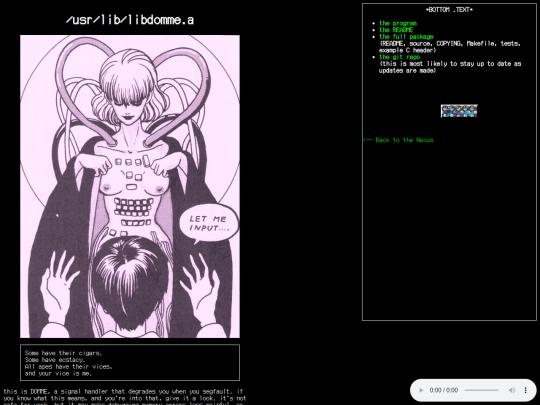Image resolution: width=540 pixels, height=405 pixels.
Task: Open 'the git repo' link
Action: [399, 57]
